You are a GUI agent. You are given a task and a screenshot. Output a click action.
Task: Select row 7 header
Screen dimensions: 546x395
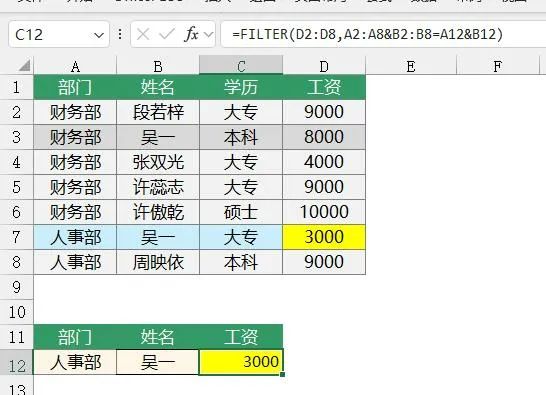point(16,237)
